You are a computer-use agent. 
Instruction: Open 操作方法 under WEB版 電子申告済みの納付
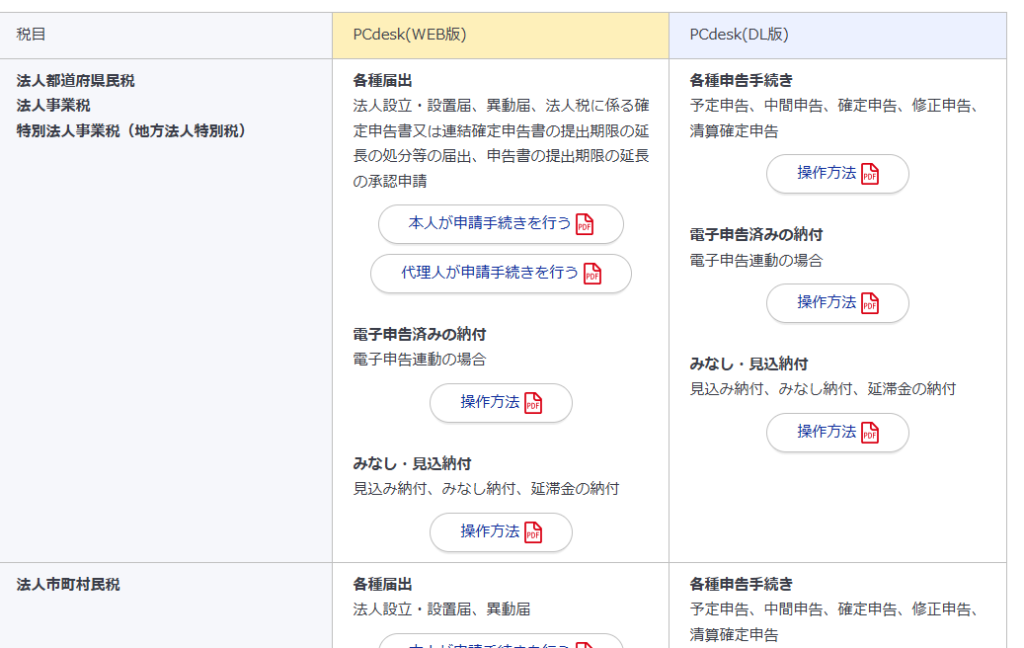[490, 403]
